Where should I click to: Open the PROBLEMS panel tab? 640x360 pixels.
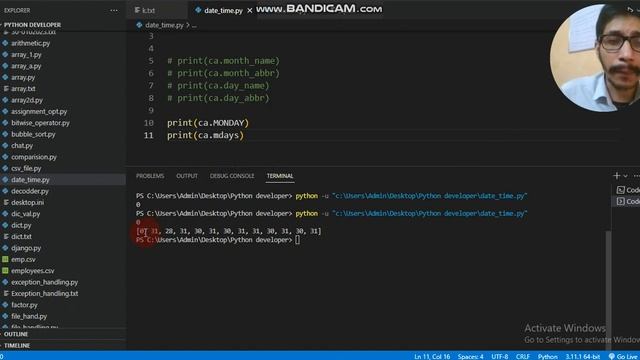click(x=150, y=176)
